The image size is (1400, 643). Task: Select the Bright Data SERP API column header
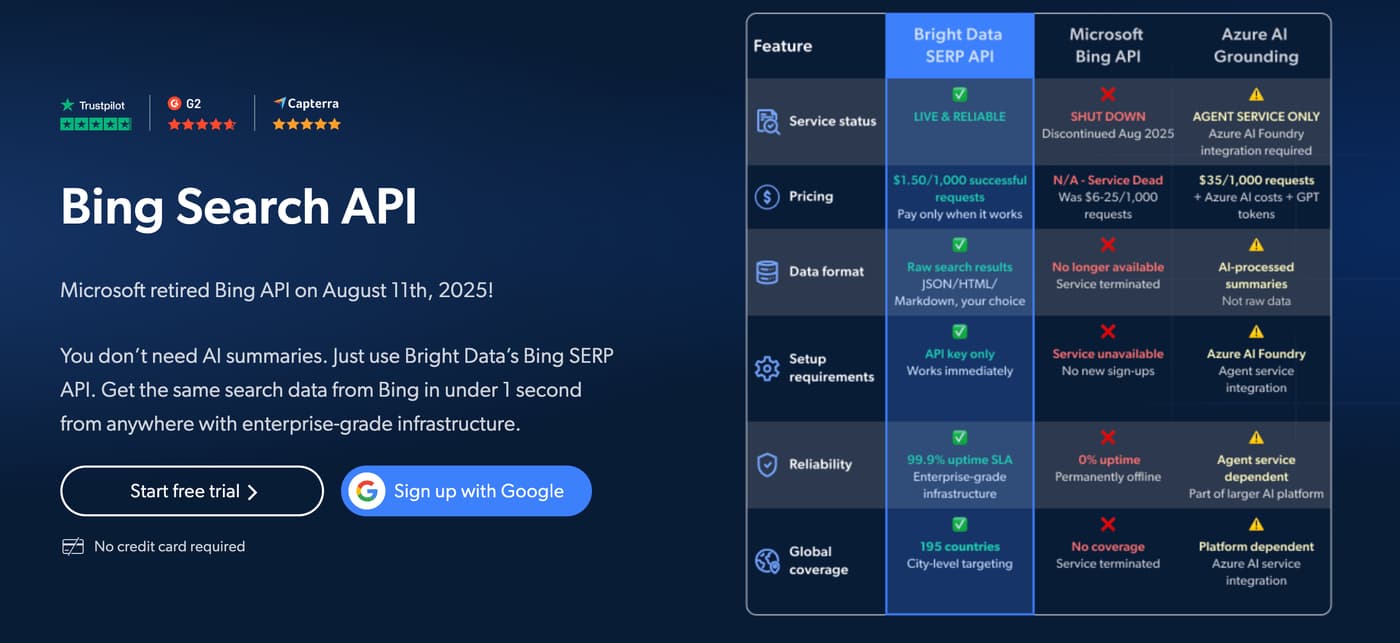(959, 45)
